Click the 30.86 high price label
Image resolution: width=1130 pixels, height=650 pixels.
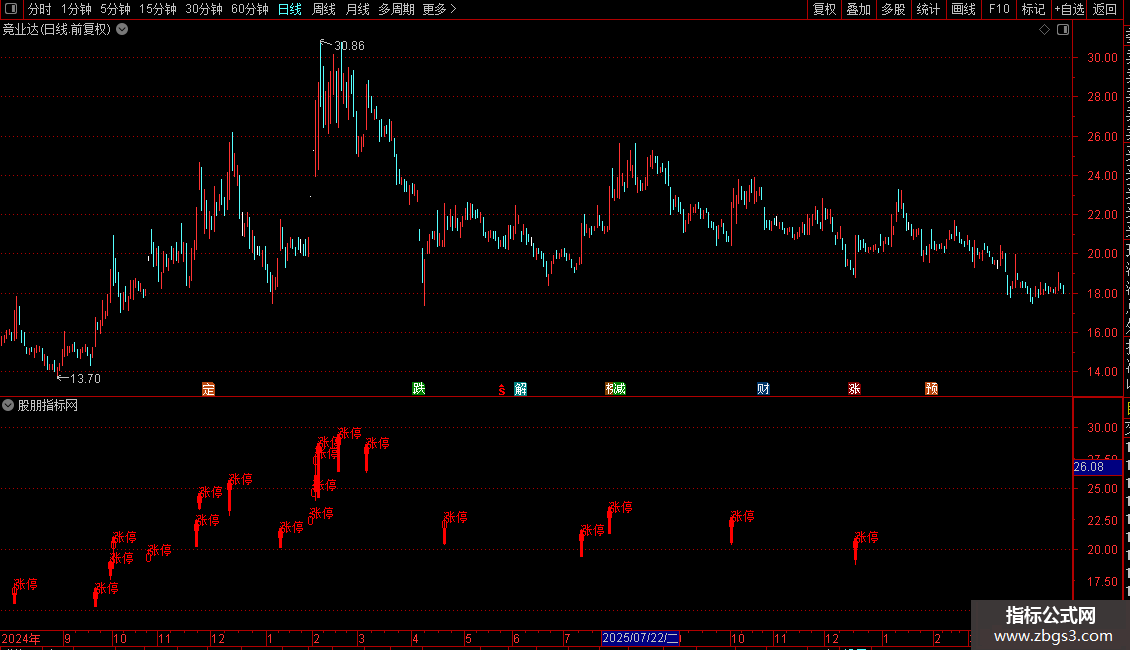click(350, 45)
